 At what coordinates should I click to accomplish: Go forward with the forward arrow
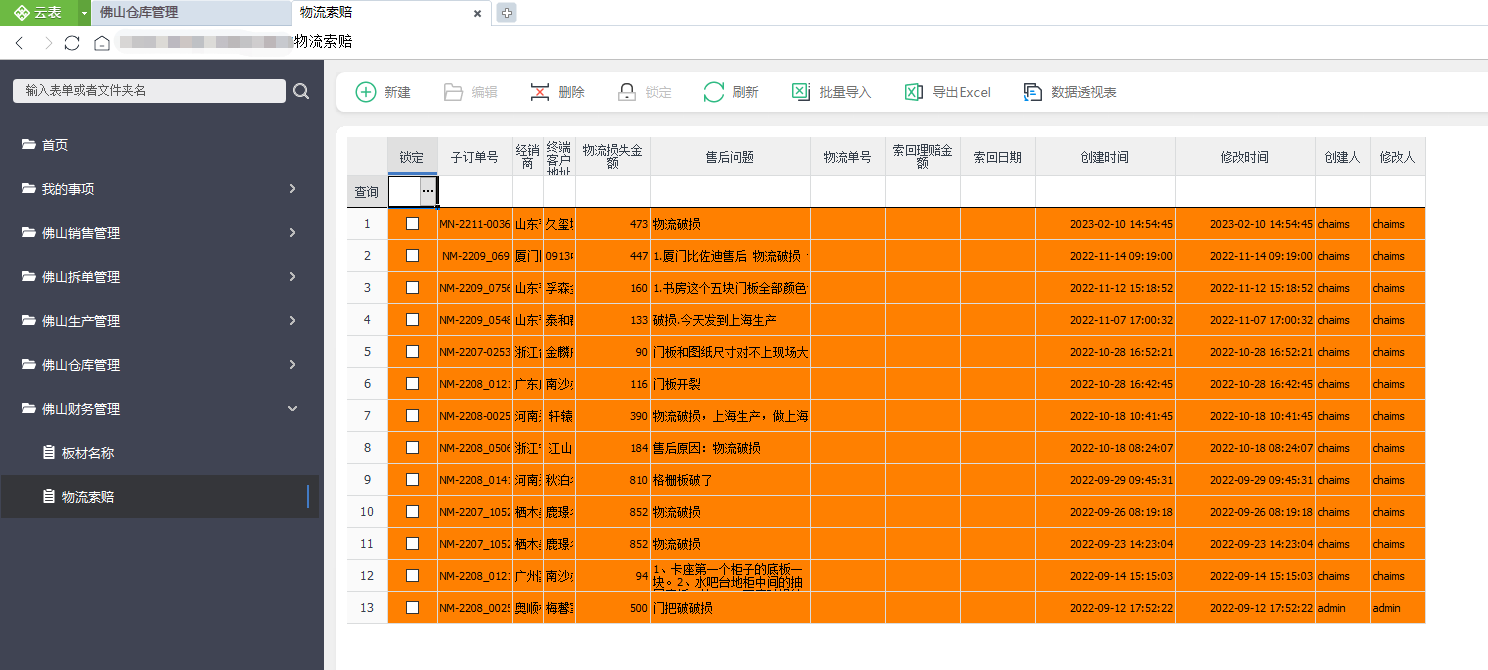(47, 43)
